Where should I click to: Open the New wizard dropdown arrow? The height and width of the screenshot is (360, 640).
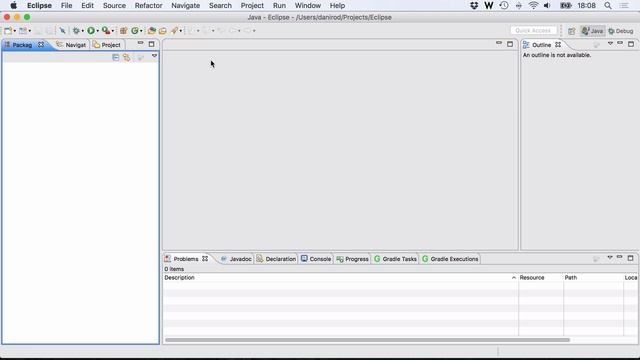click(14, 31)
